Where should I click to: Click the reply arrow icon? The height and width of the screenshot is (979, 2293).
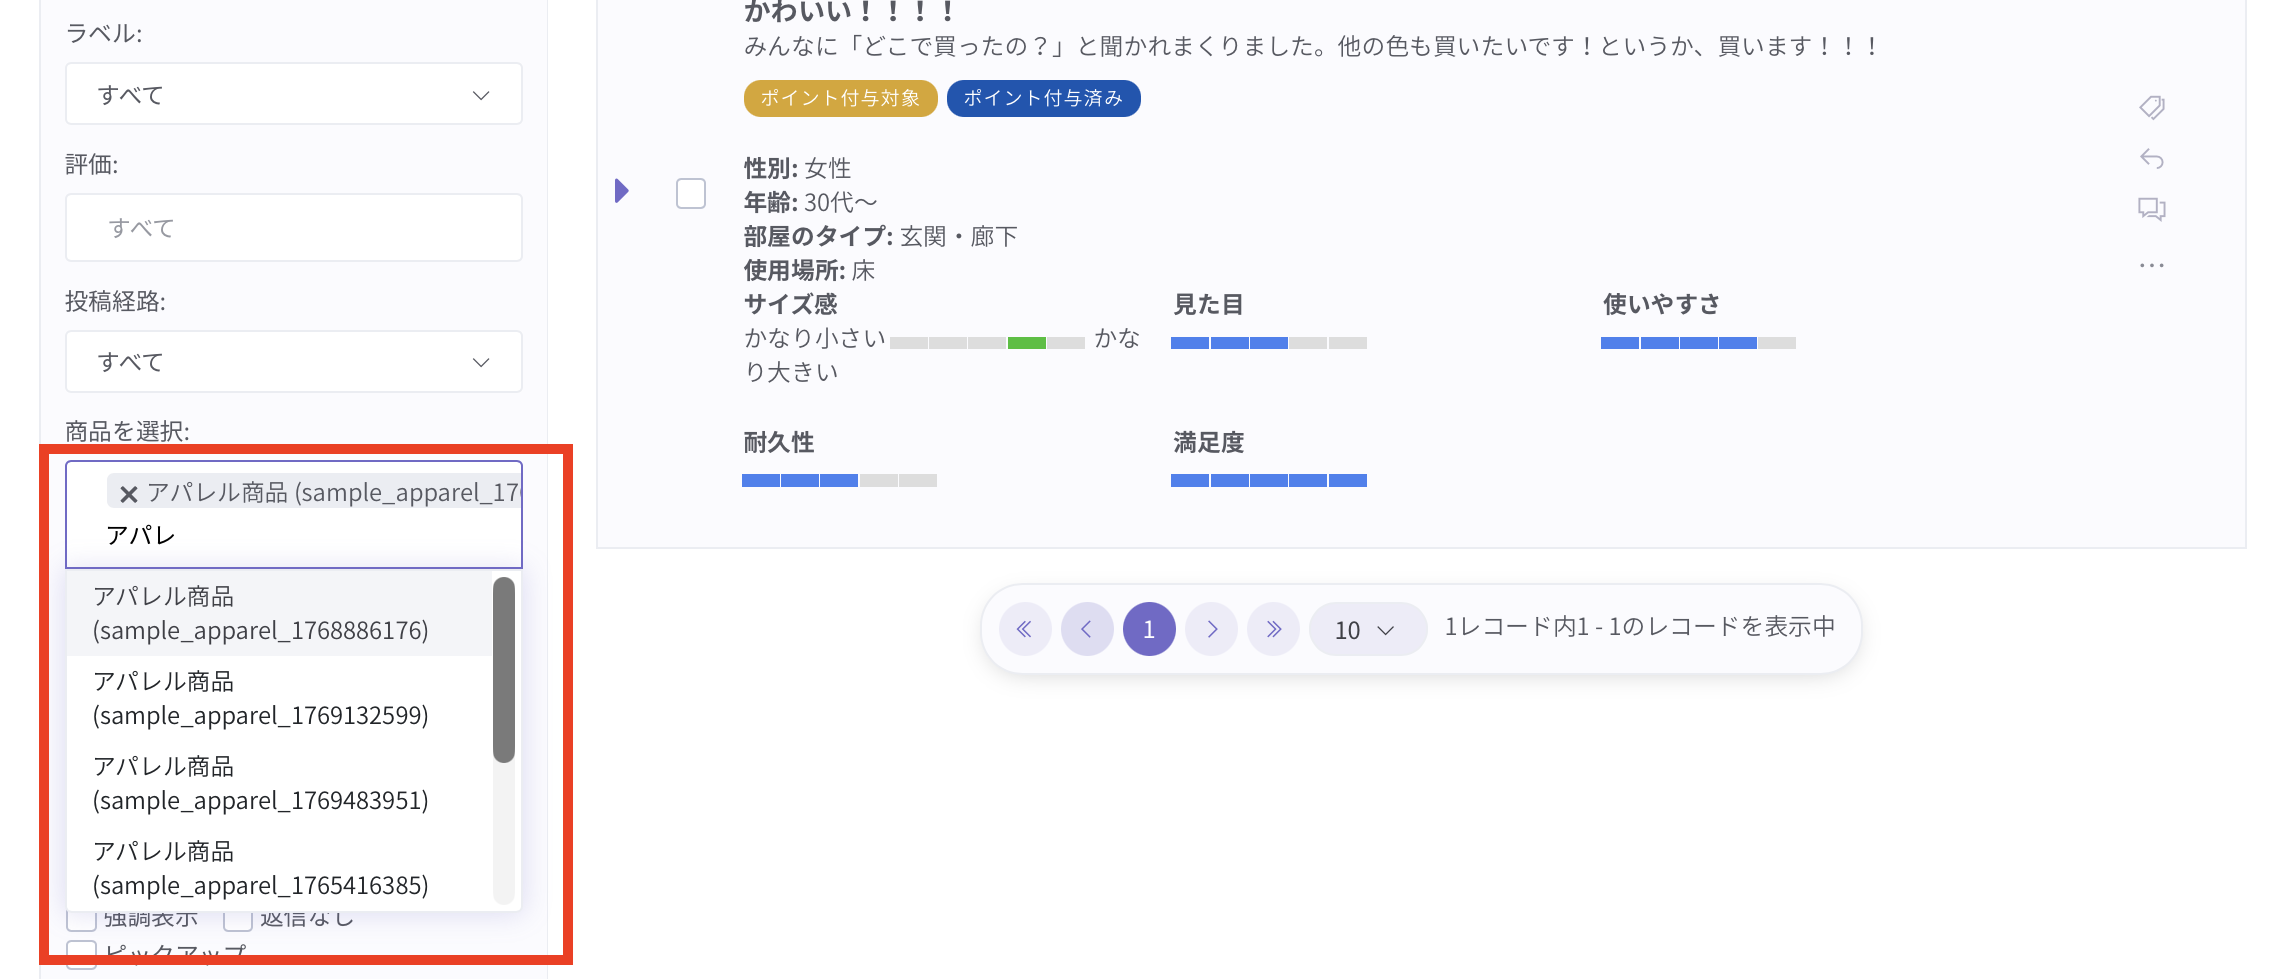coord(2152,159)
